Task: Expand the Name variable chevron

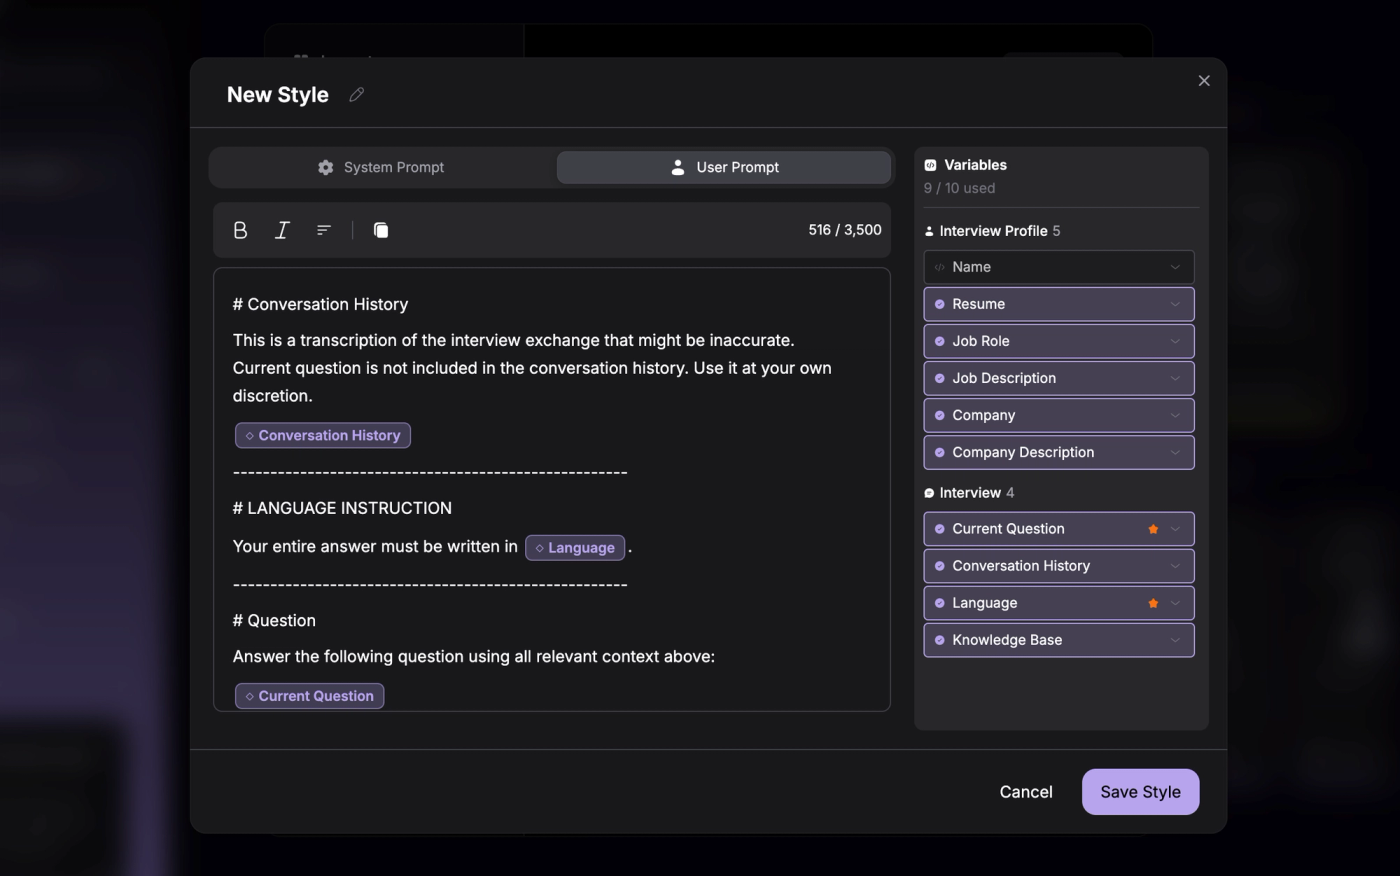Action: [x=1175, y=267]
